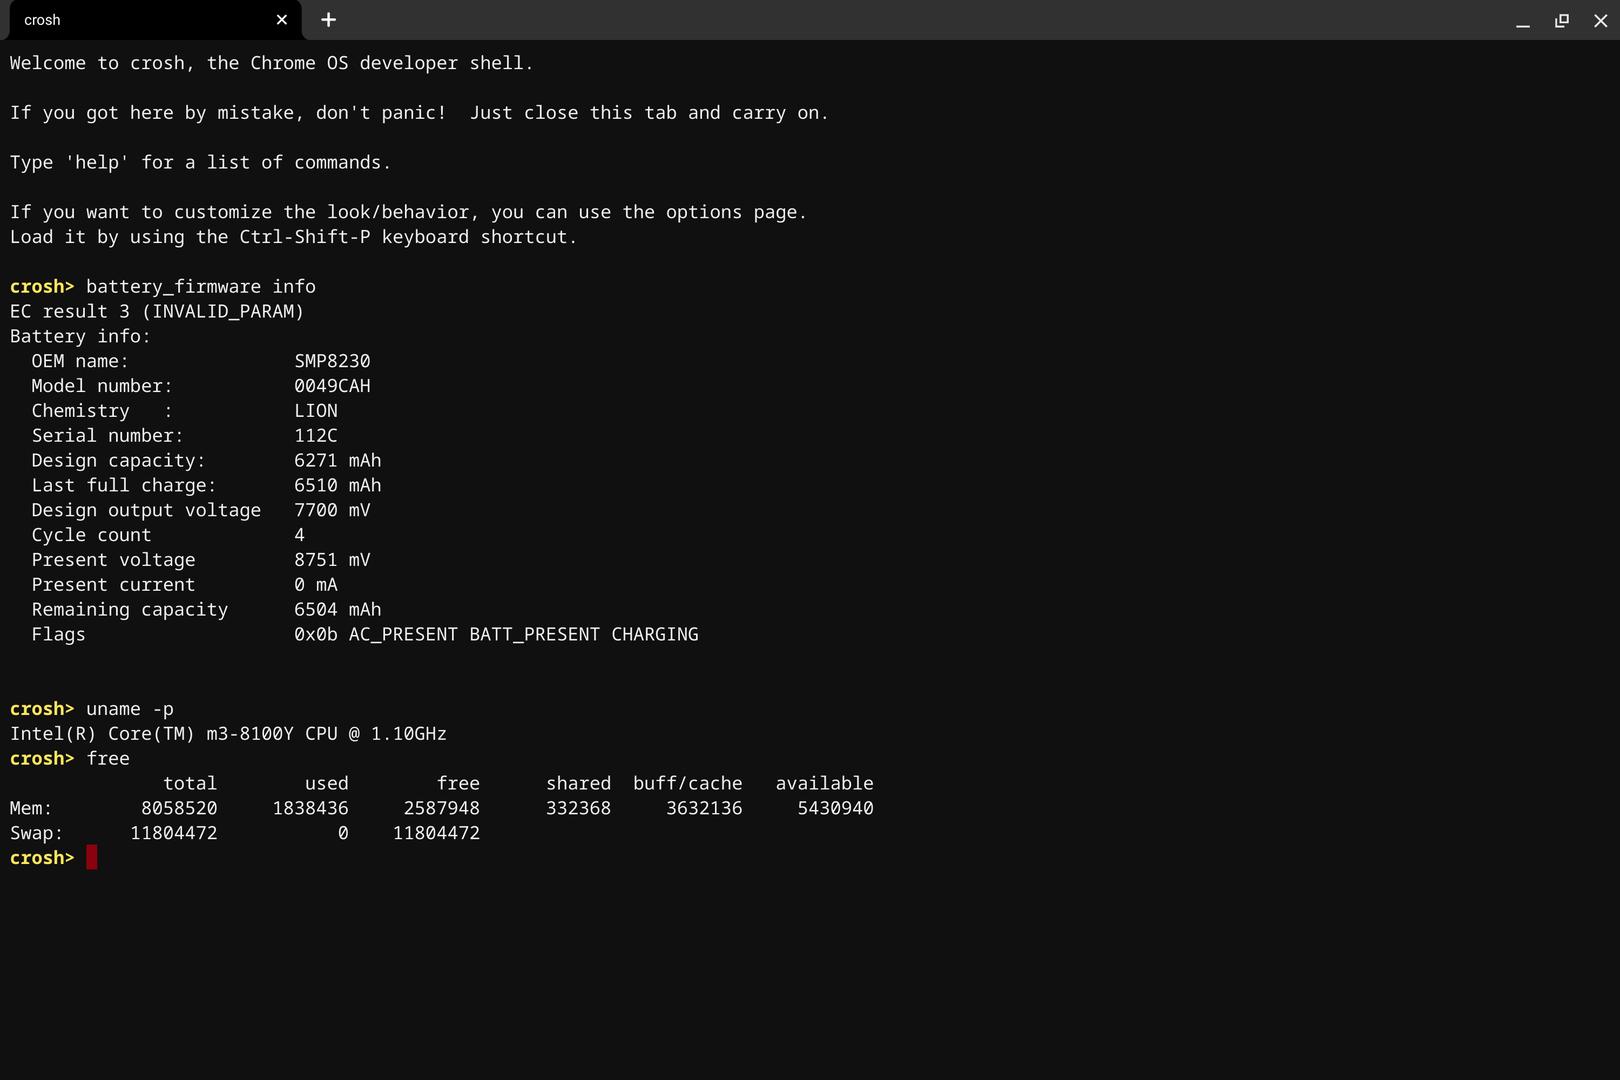Click the Present voltage value 8751 mV
Image resolution: width=1620 pixels, height=1080 pixels.
pos(332,560)
